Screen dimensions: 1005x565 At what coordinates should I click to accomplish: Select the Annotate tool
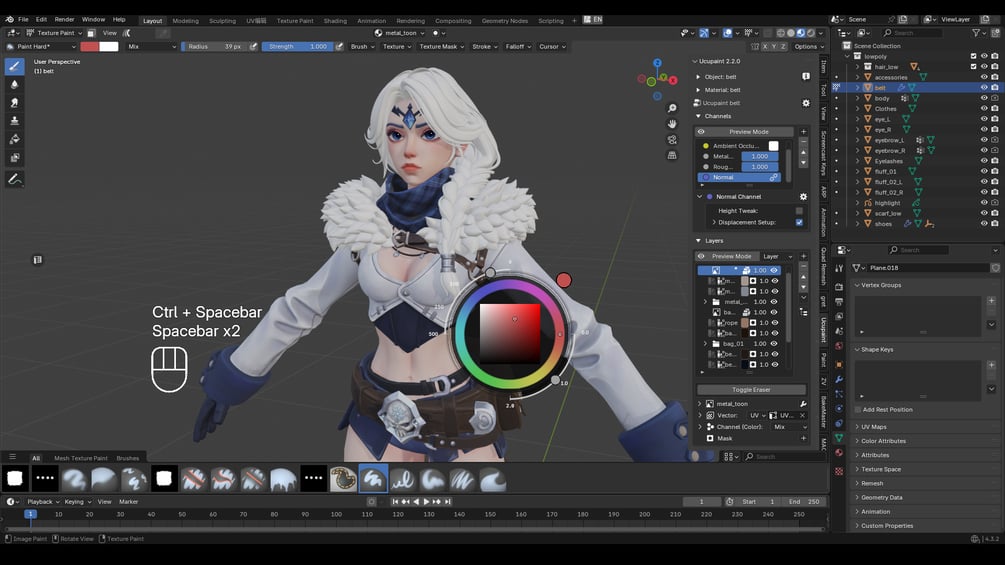point(15,179)
